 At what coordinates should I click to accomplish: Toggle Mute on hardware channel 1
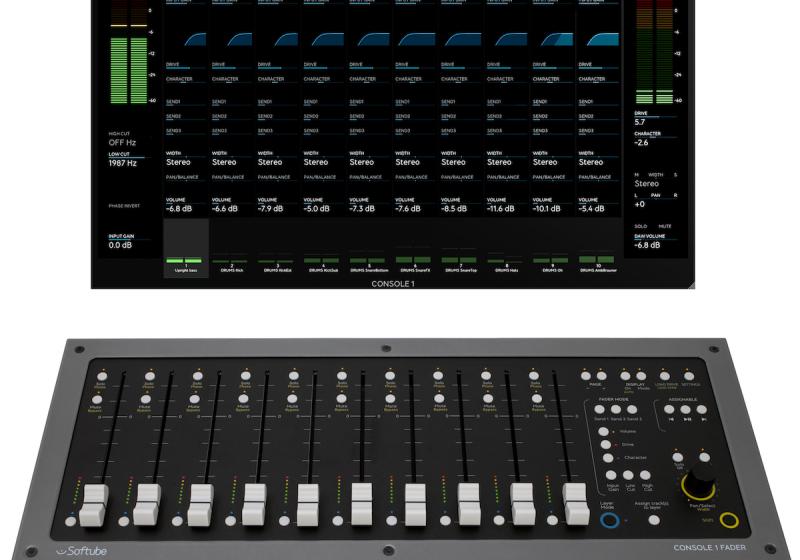(98, 400)
